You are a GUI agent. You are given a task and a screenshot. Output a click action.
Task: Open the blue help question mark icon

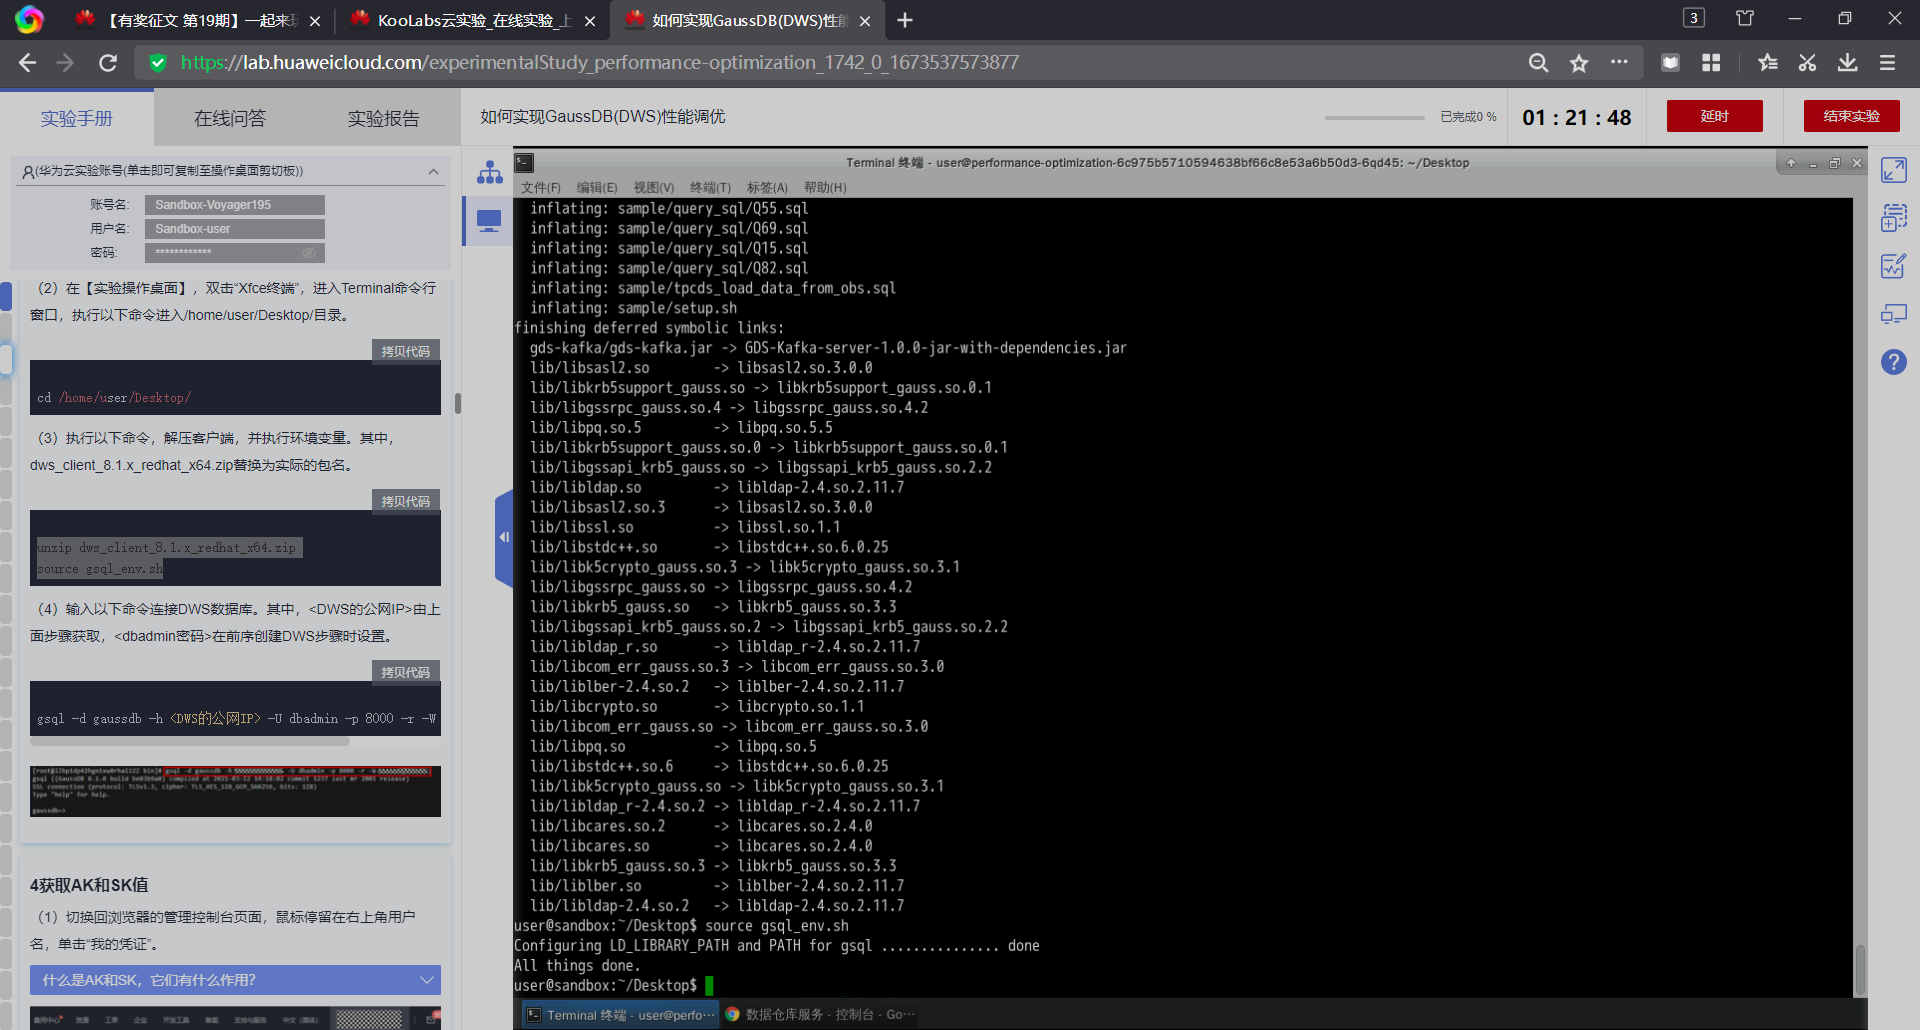tap(1894, 362)
